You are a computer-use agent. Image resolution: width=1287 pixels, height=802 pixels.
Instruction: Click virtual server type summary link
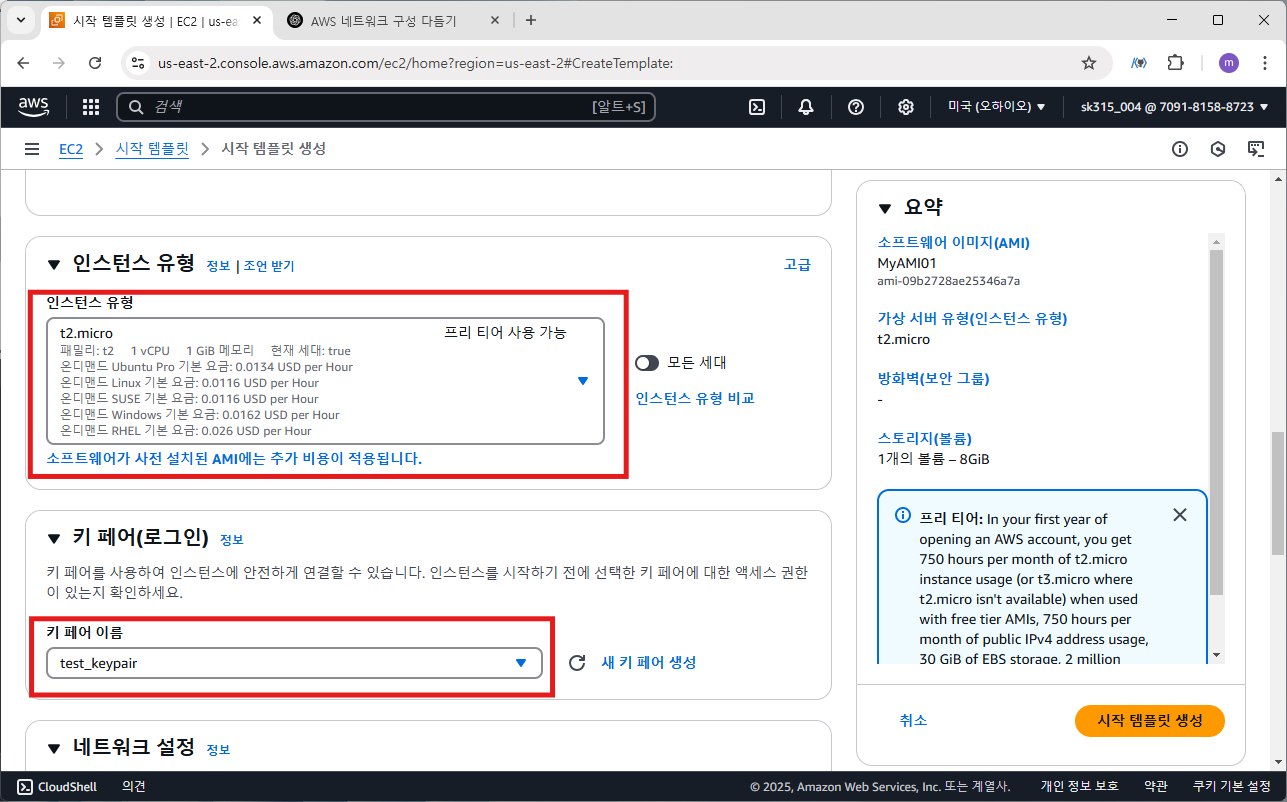972,319
